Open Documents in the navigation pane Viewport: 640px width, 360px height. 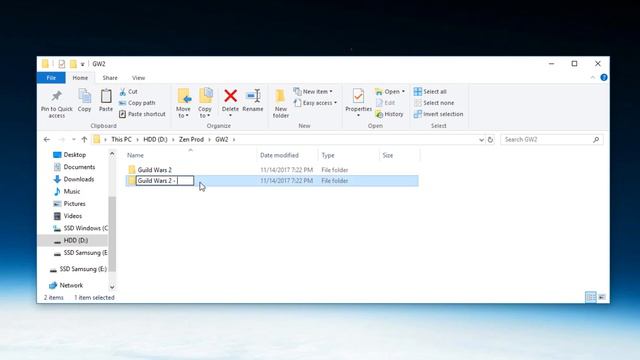coord(74,167)
